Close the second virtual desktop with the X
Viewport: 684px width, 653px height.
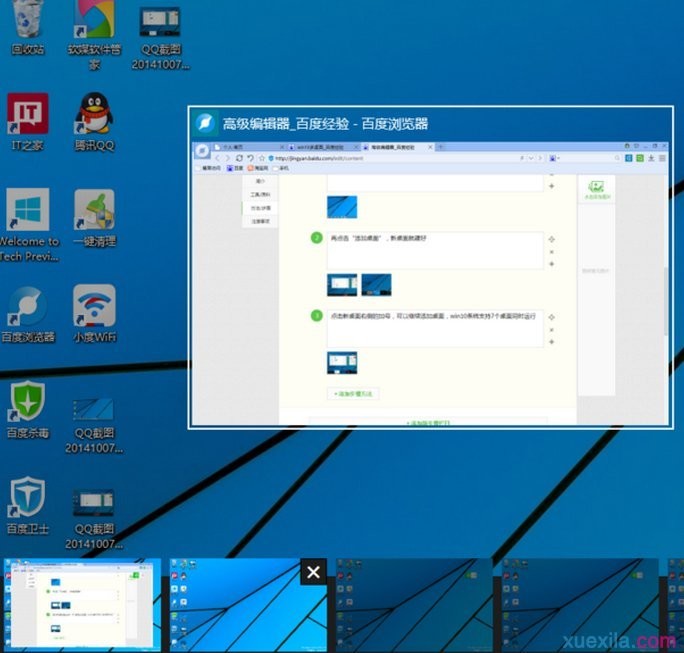tap(313, 572)
